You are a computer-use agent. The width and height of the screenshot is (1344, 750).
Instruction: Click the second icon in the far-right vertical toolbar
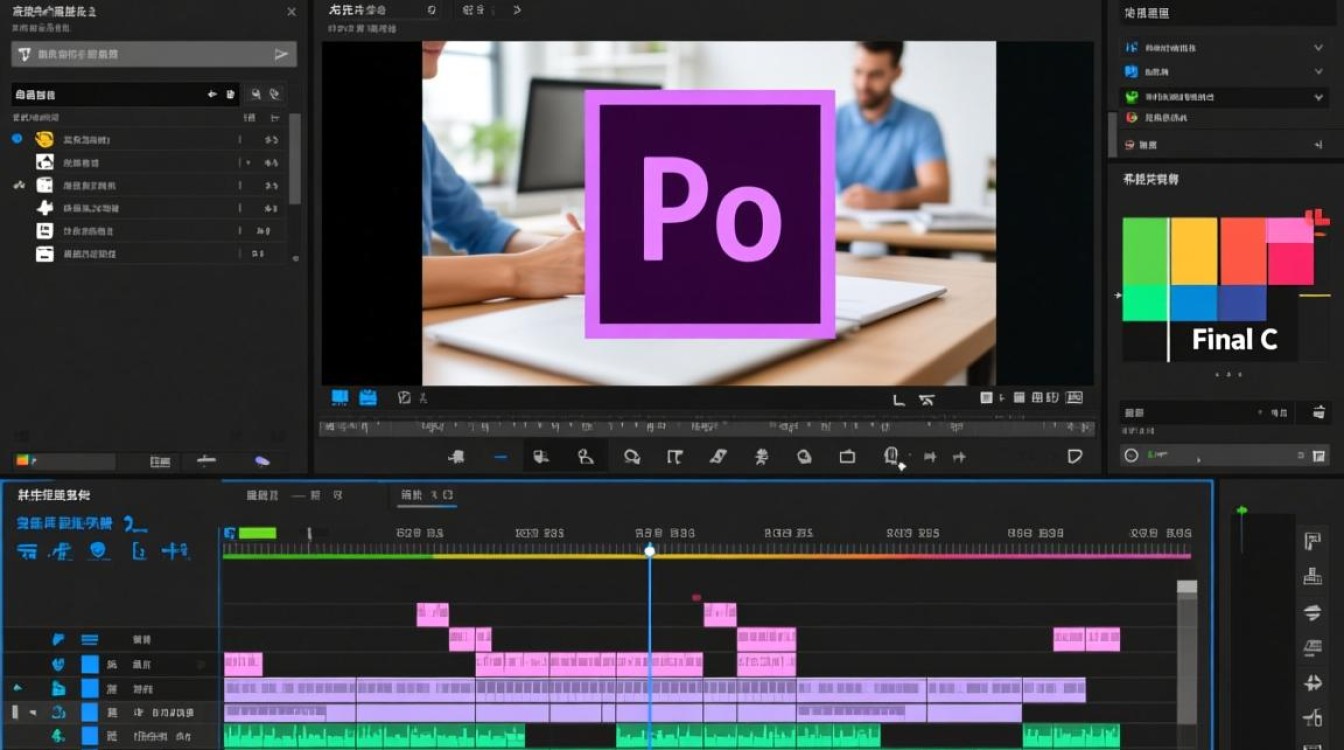[1313, 577]
